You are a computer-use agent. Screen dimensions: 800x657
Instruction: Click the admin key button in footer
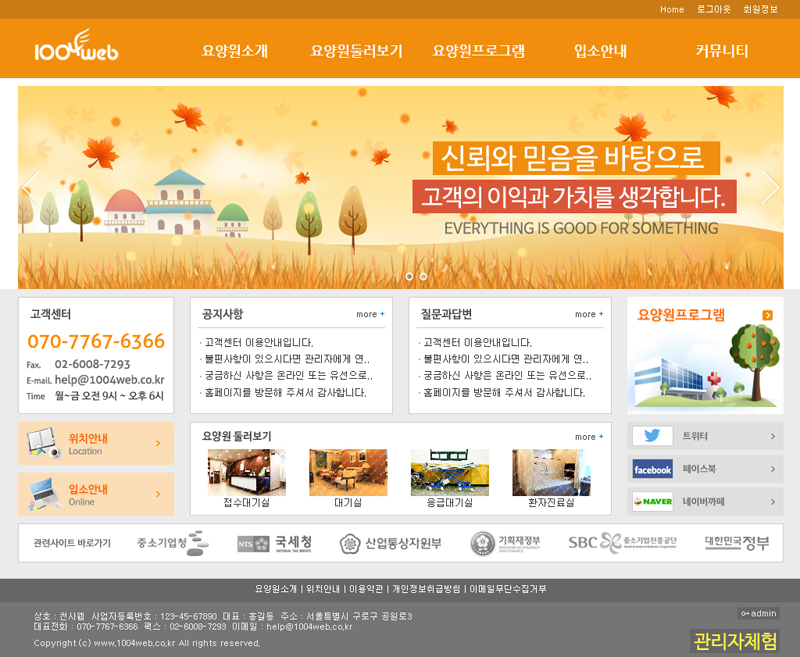(x=758, y=613)
